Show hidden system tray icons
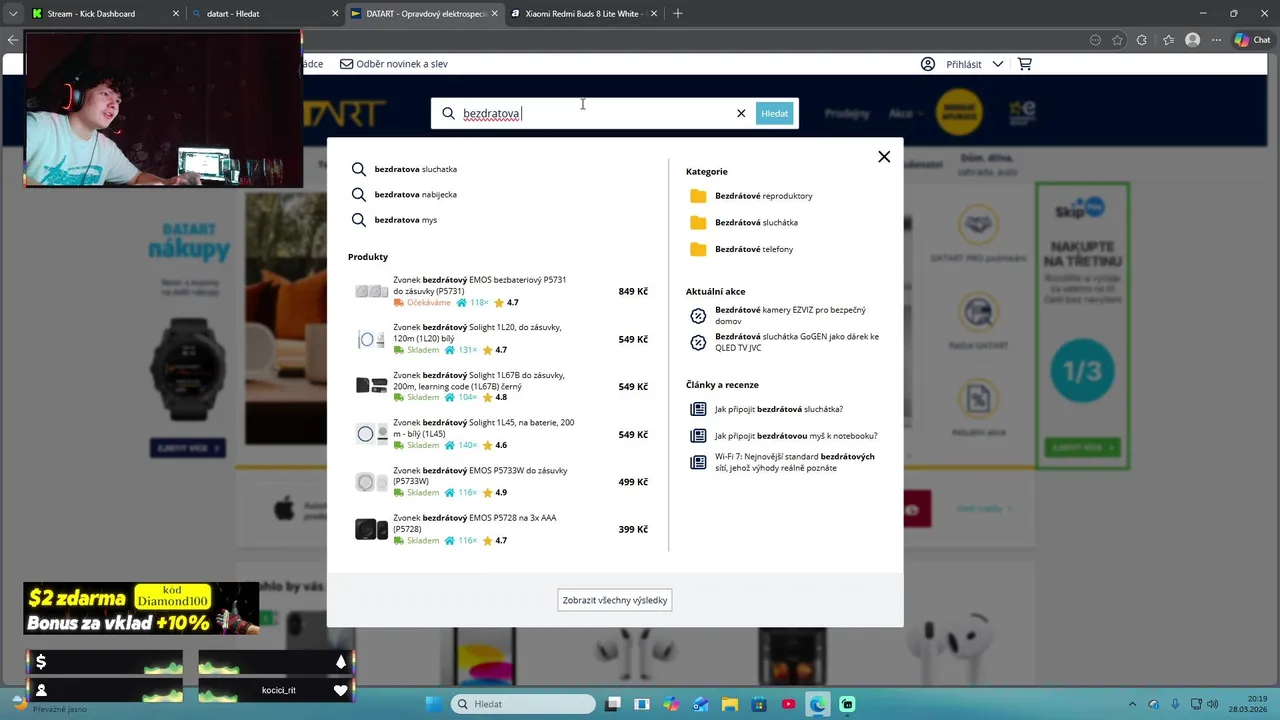 click(x=1132, y=704)
